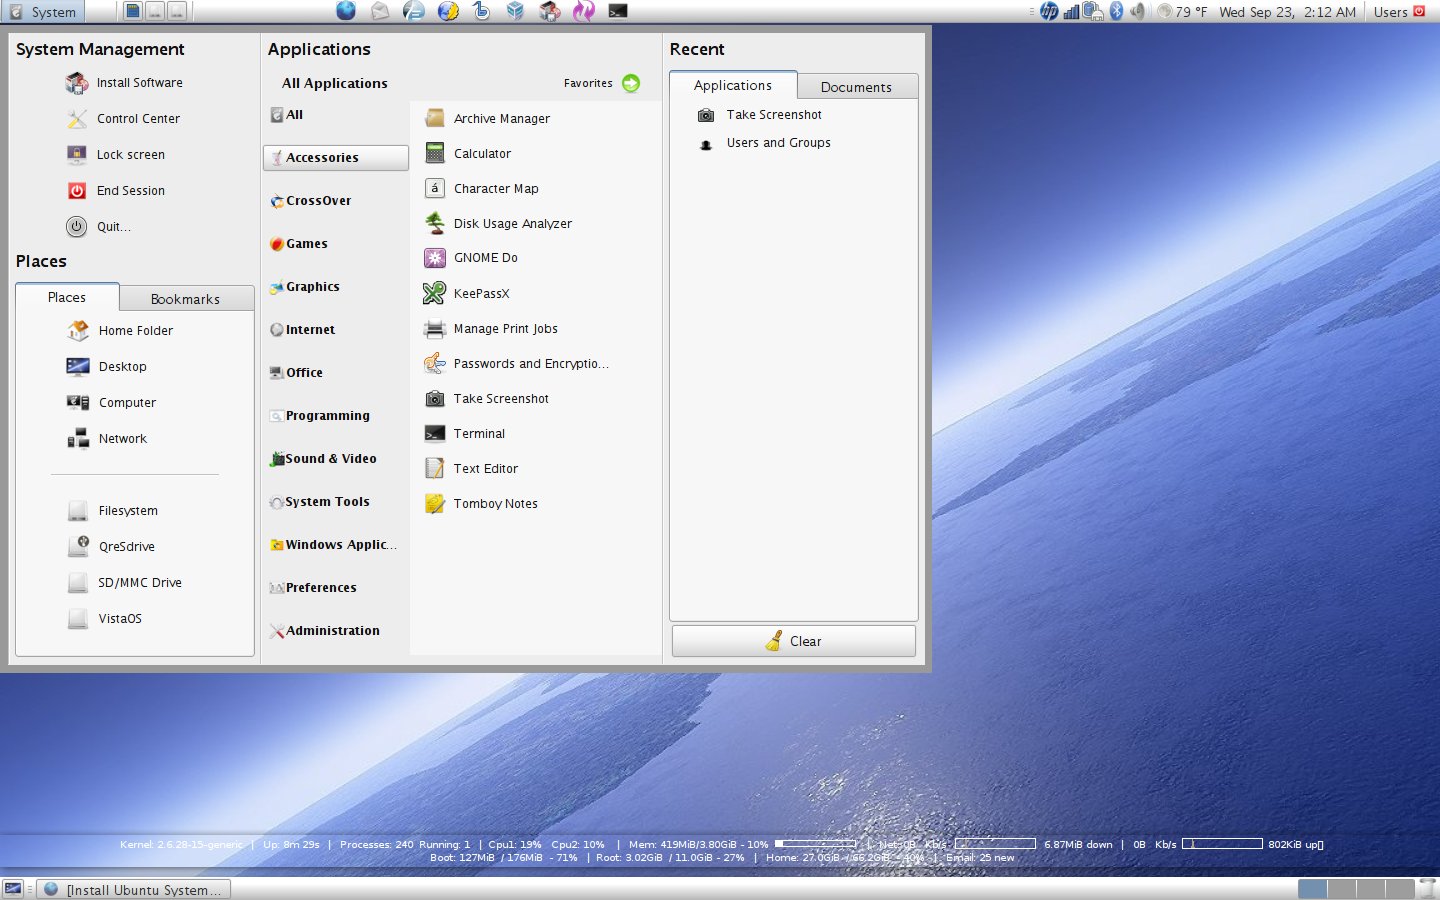Viewport: 1440px width, 900px height.
Task: Click the Users panel button
Action: 1390,12
